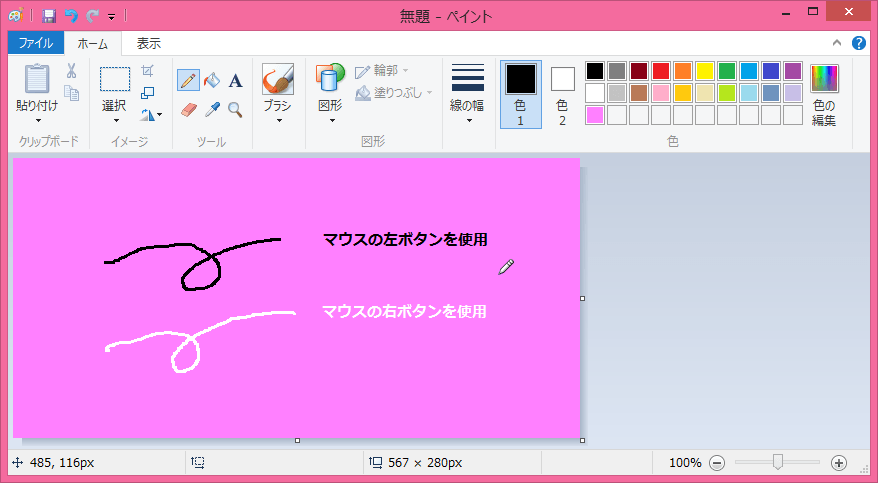Viewport: 878px width, 483px height.
Task: Select the Pencil tool
Action: click(x=188, y=80)
